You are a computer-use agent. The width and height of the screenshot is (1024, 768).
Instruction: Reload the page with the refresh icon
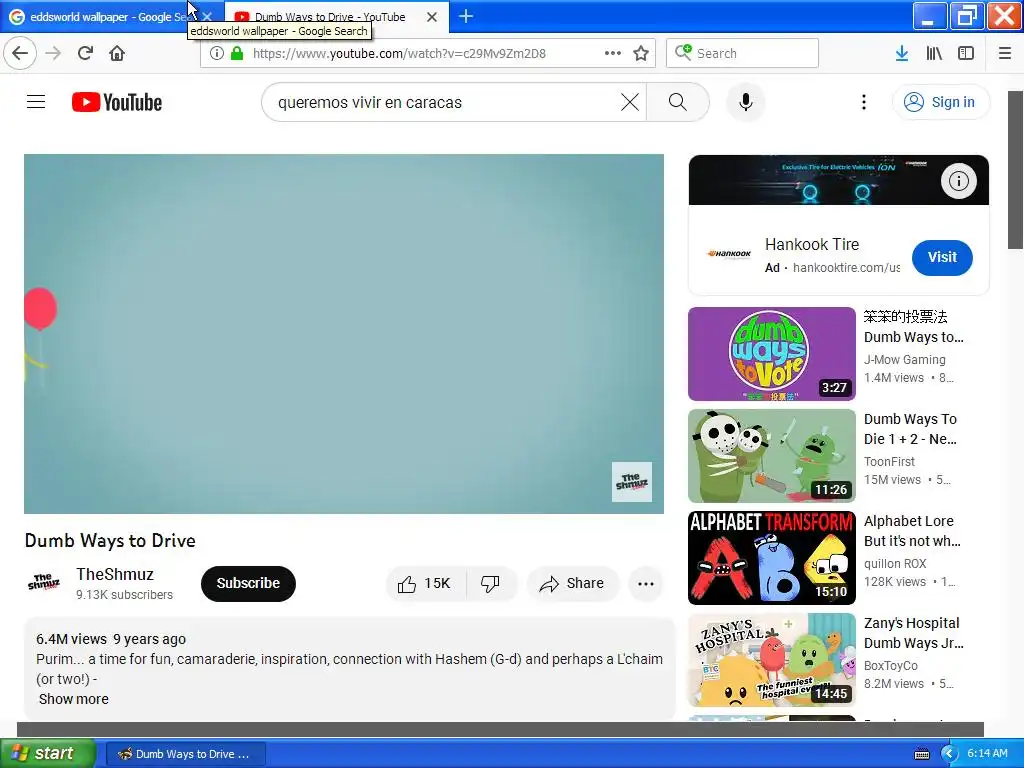pos(85,53)
